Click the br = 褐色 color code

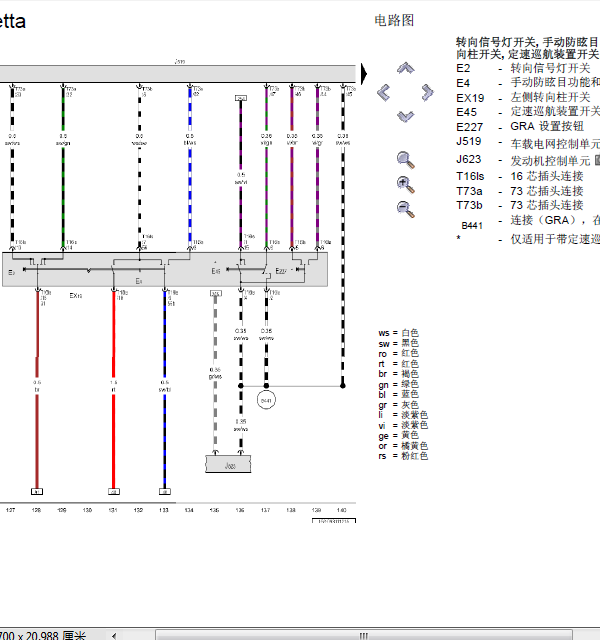[x=399, y=374]
